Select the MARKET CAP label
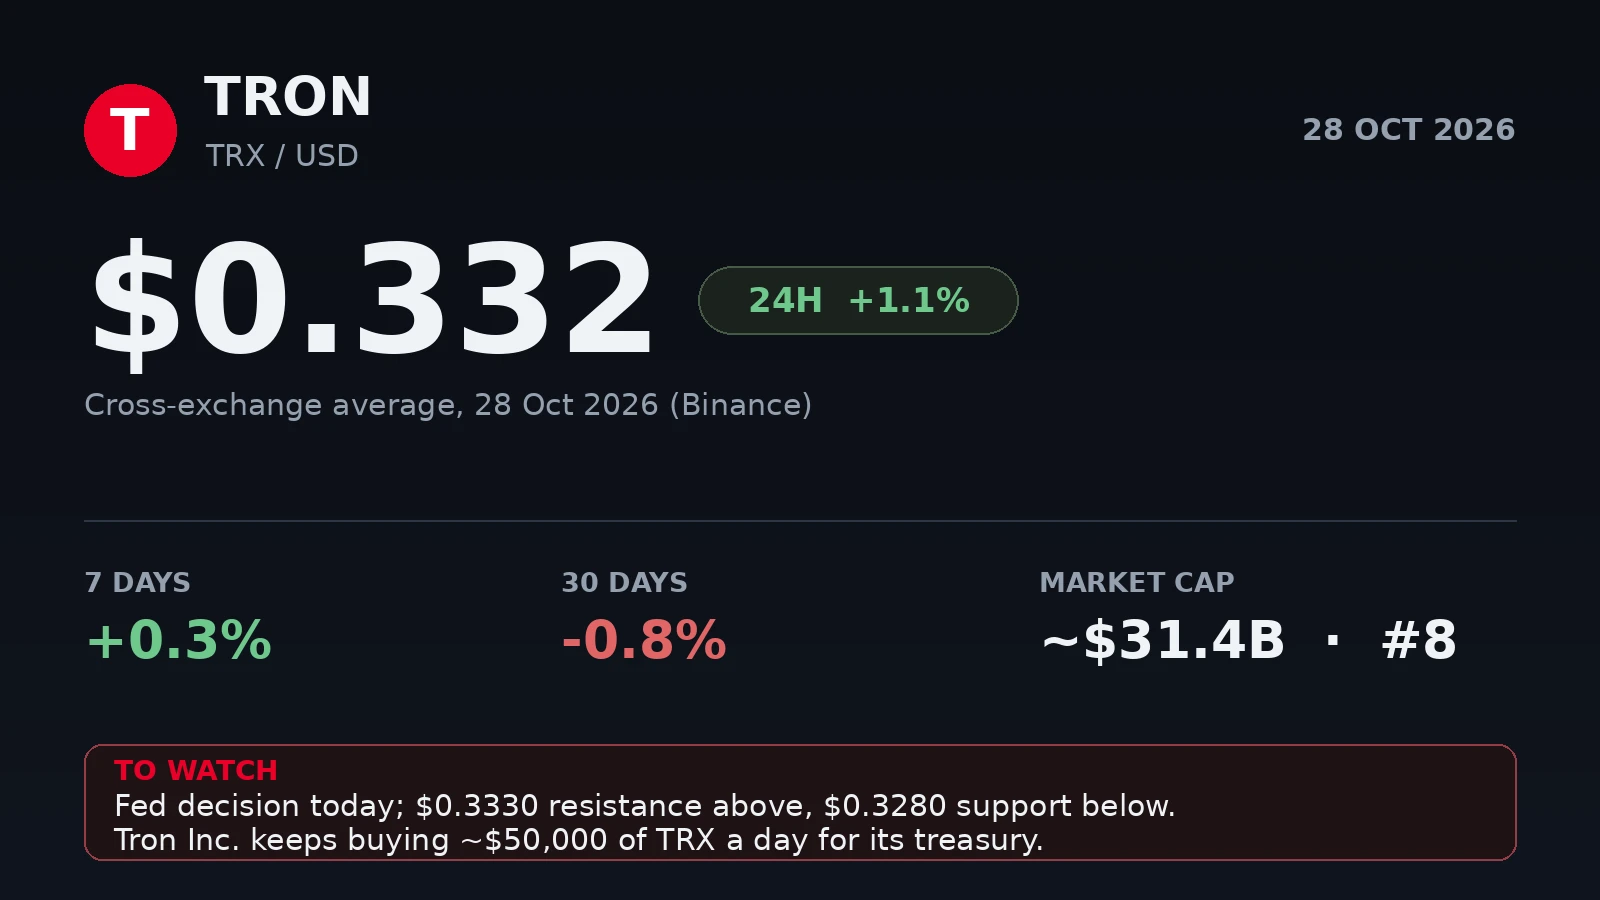This screenshot has height=900, width=1600. point(1137,583)
